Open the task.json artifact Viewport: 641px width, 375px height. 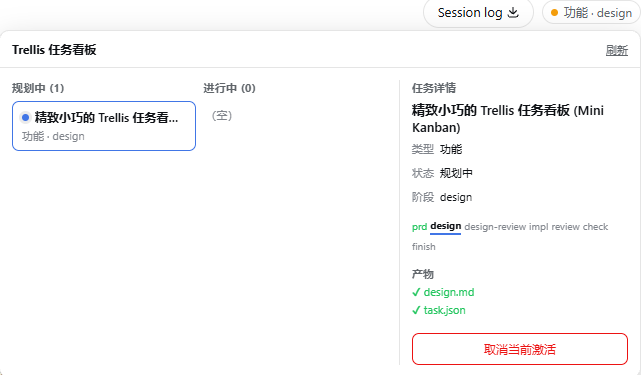coord(444,310)
